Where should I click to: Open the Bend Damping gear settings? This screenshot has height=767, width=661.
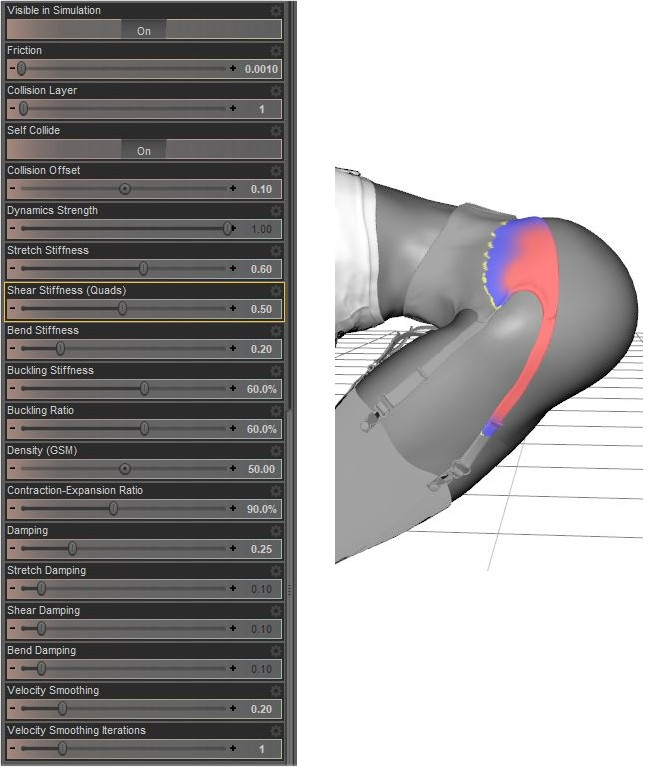click(x=276, y=651)
